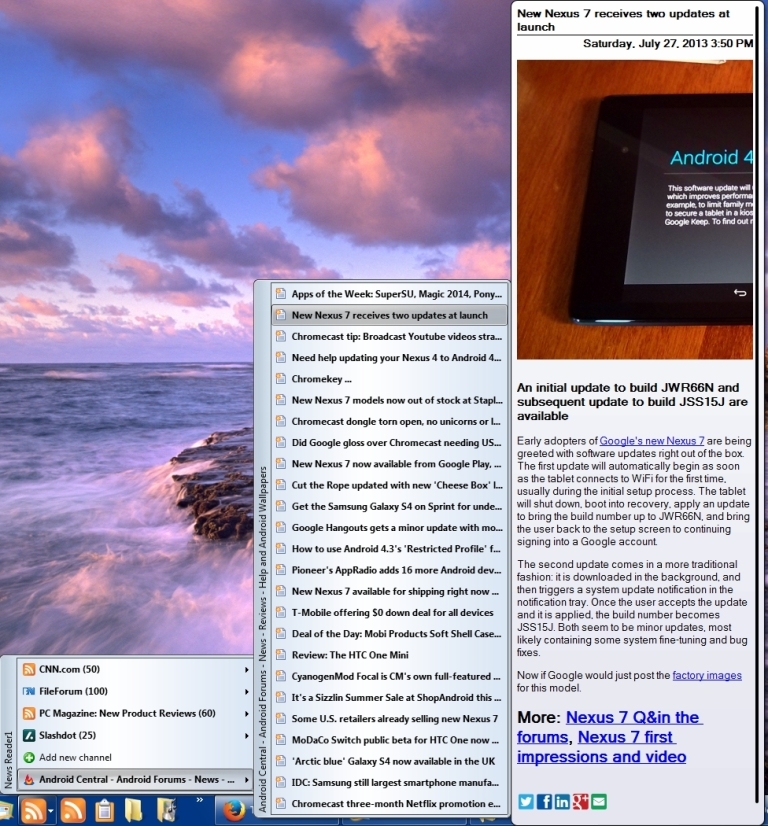Open 'New Nexus 7 now available from Google Play' item
Viewport: 768px width, 826px height.
pos(389,464)
